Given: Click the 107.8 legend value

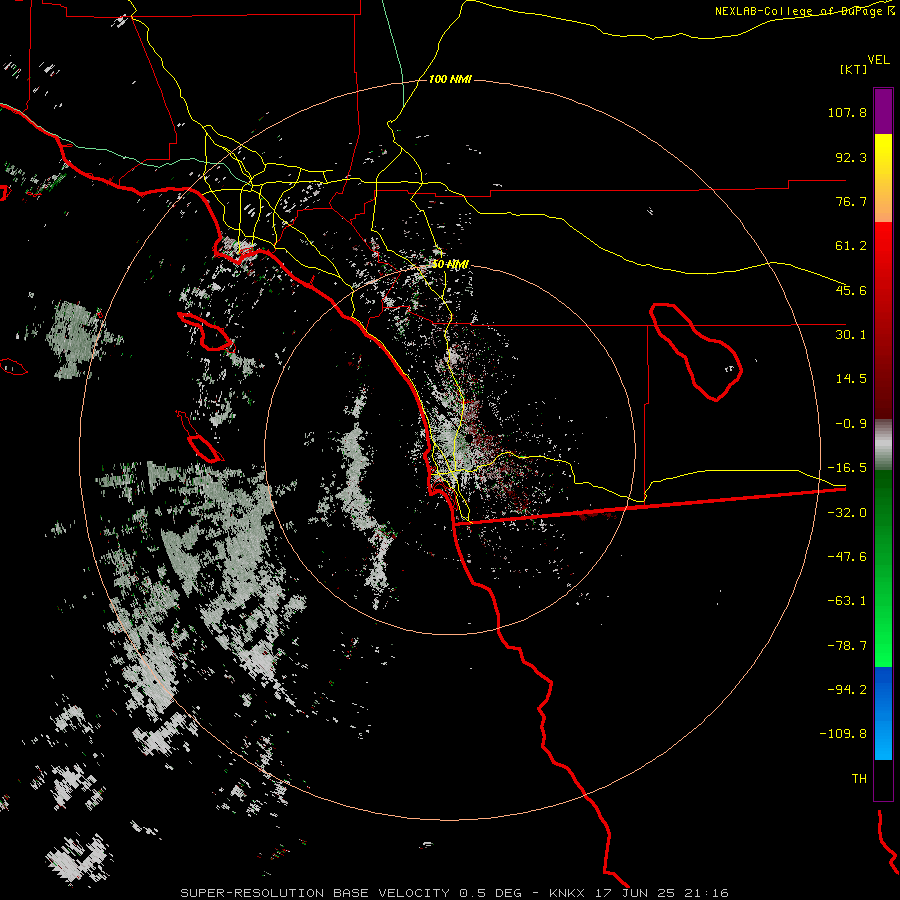Looking at the screenshot, I should pyautogui.click(x=847, y=112).
